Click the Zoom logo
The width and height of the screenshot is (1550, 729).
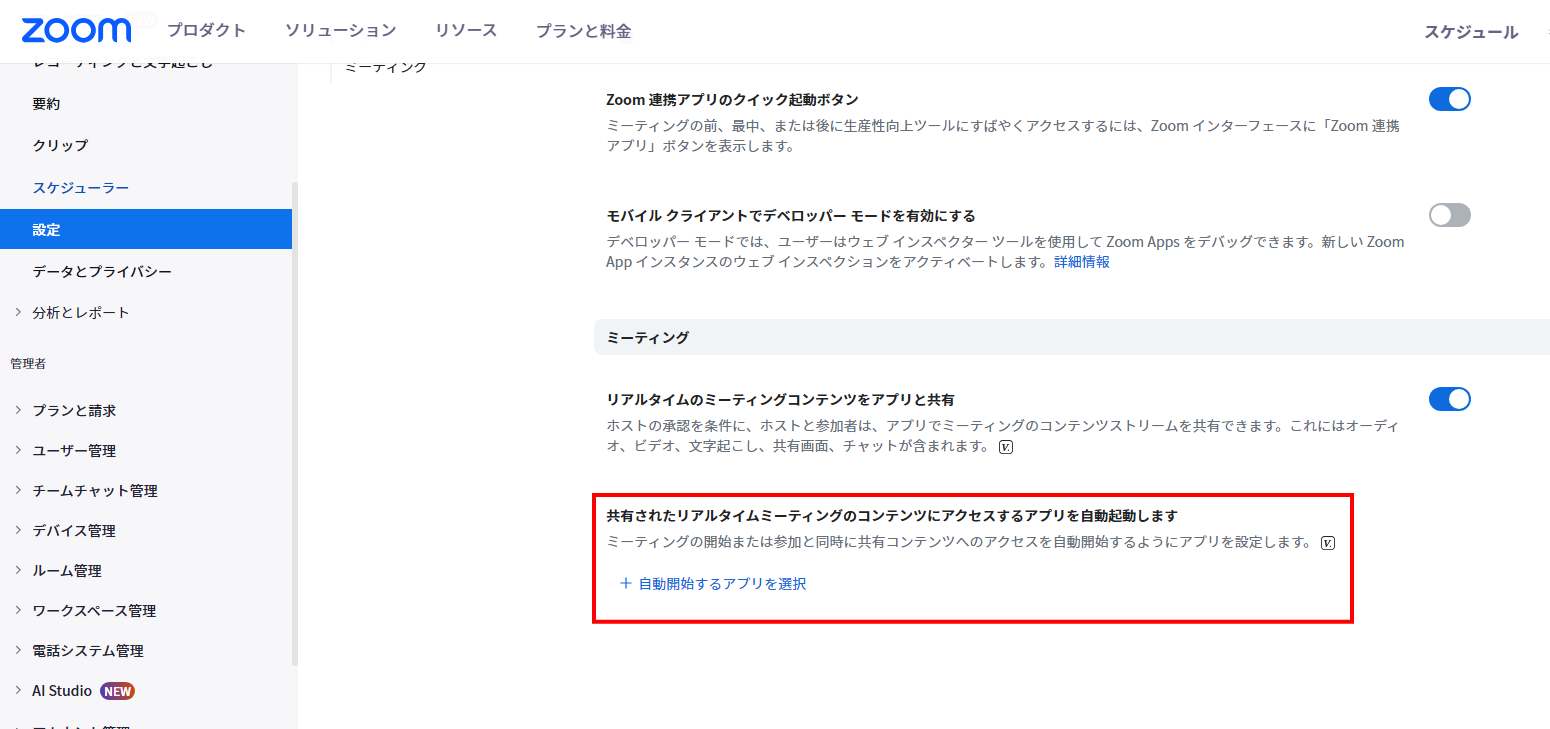coord(76,31)
